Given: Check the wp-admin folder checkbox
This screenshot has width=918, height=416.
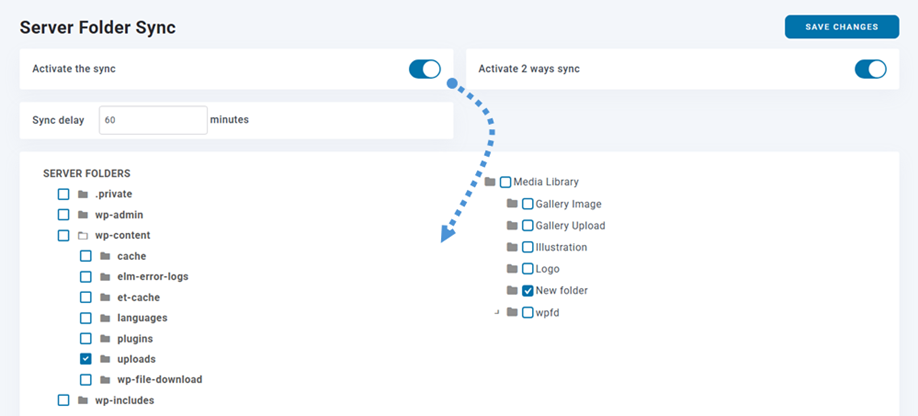Looking at the screenshot, I should [x=64, y=215].
